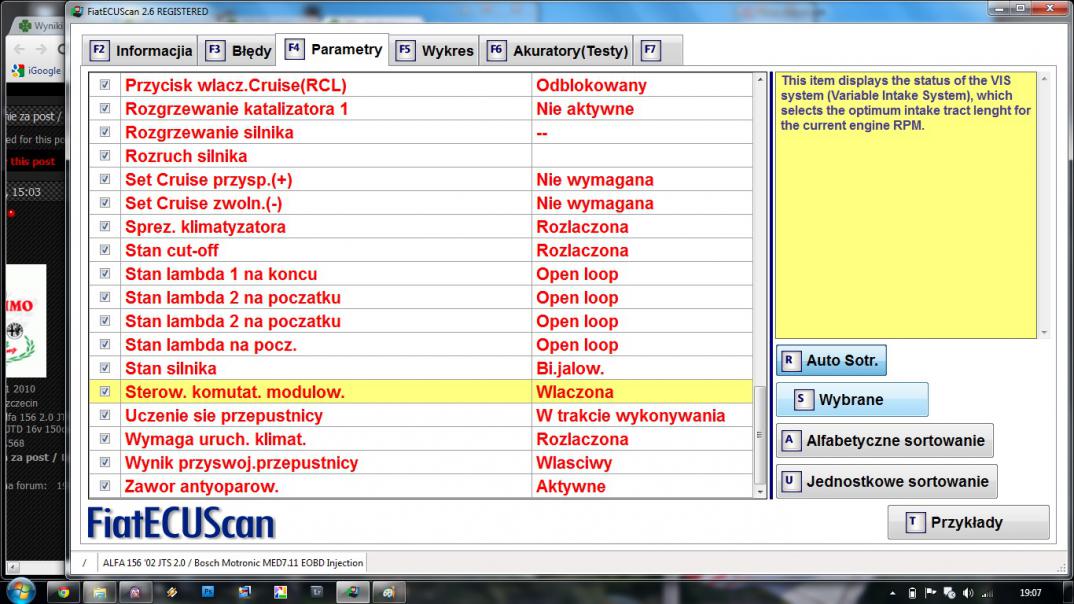1074x604 pixels.
Task: Click the battery tray icon
Action: 912,593
